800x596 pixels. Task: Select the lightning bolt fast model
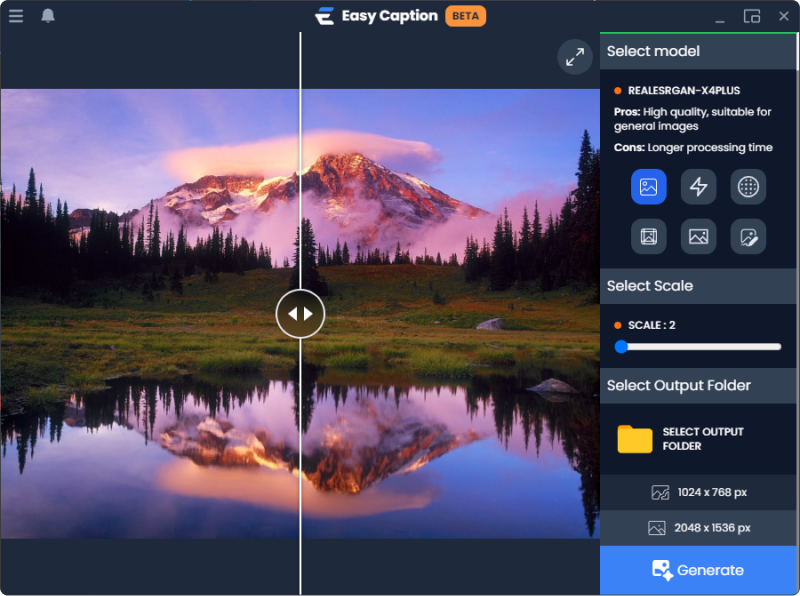coord(698,187)
